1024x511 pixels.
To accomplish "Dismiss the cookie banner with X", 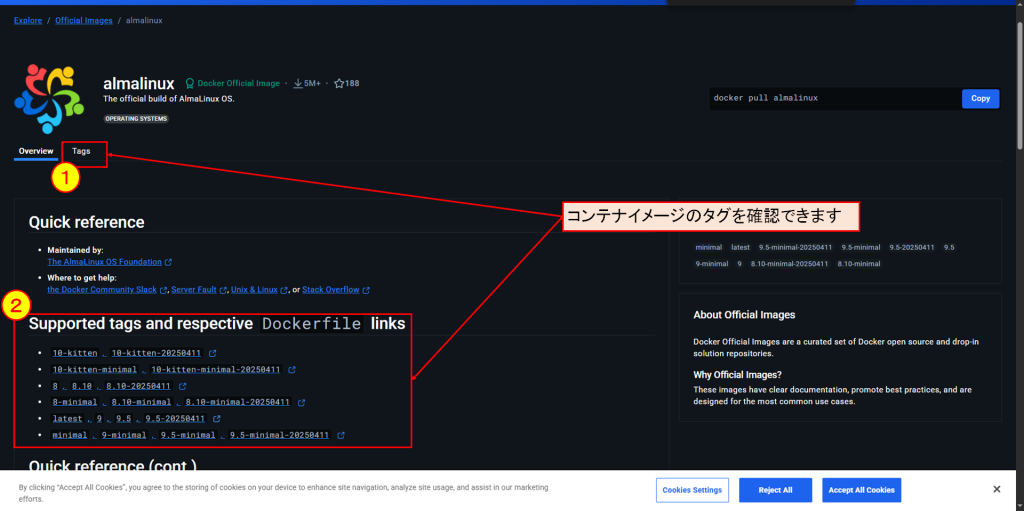I will (x=997, y=489).
